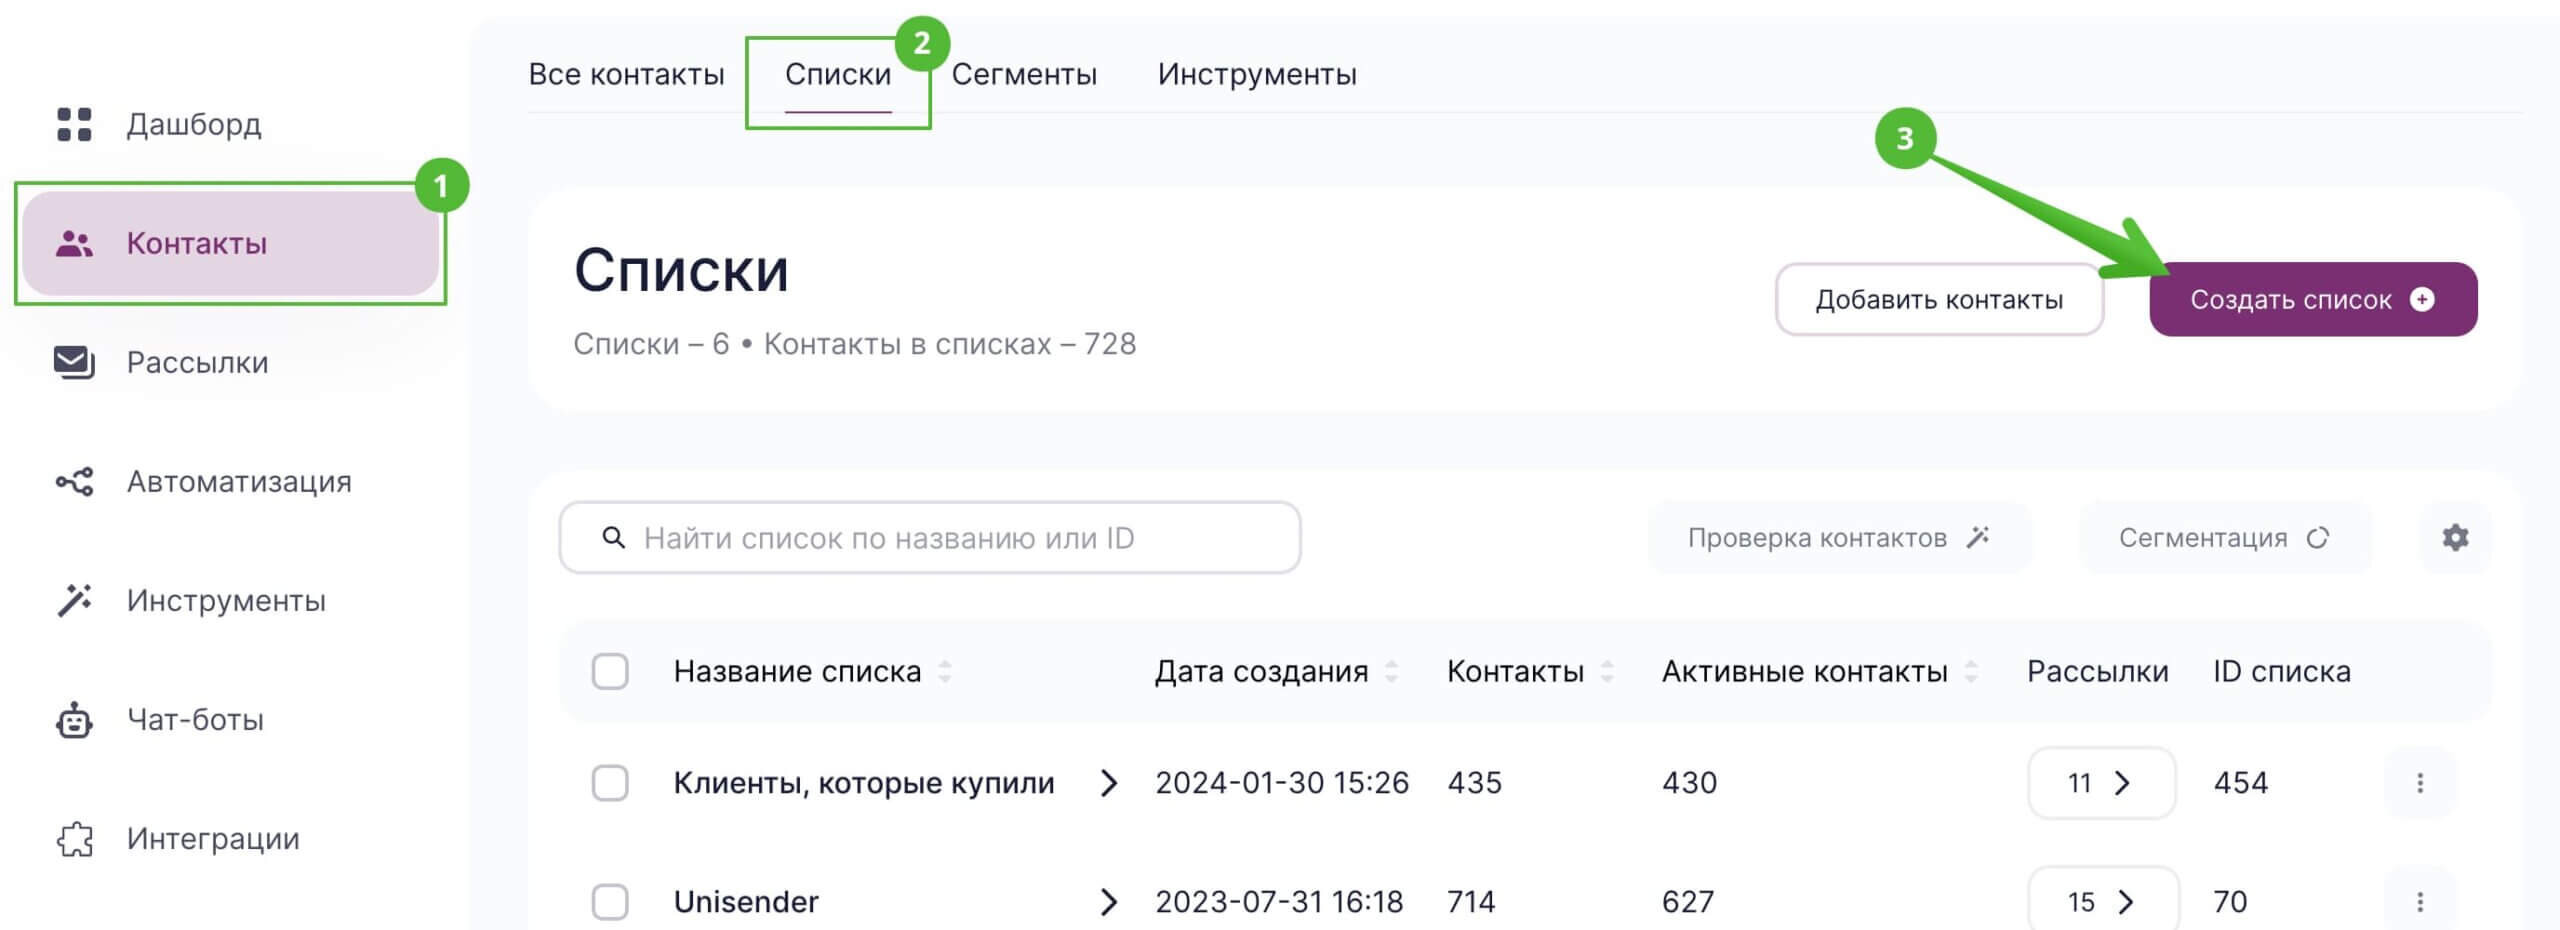The image size is (2560, 930).
Task: Click the Списки – 6 summary text
Action: tap(651, 344)
